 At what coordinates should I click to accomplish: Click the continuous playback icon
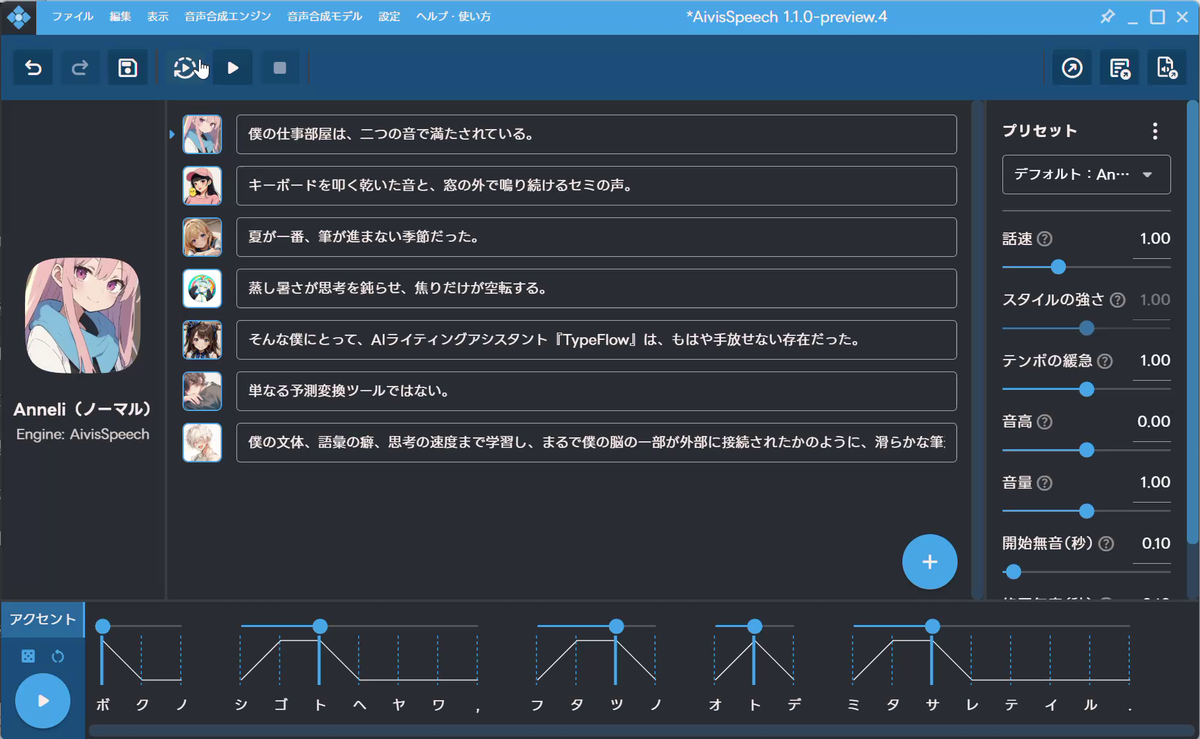[x=186, y=68]
